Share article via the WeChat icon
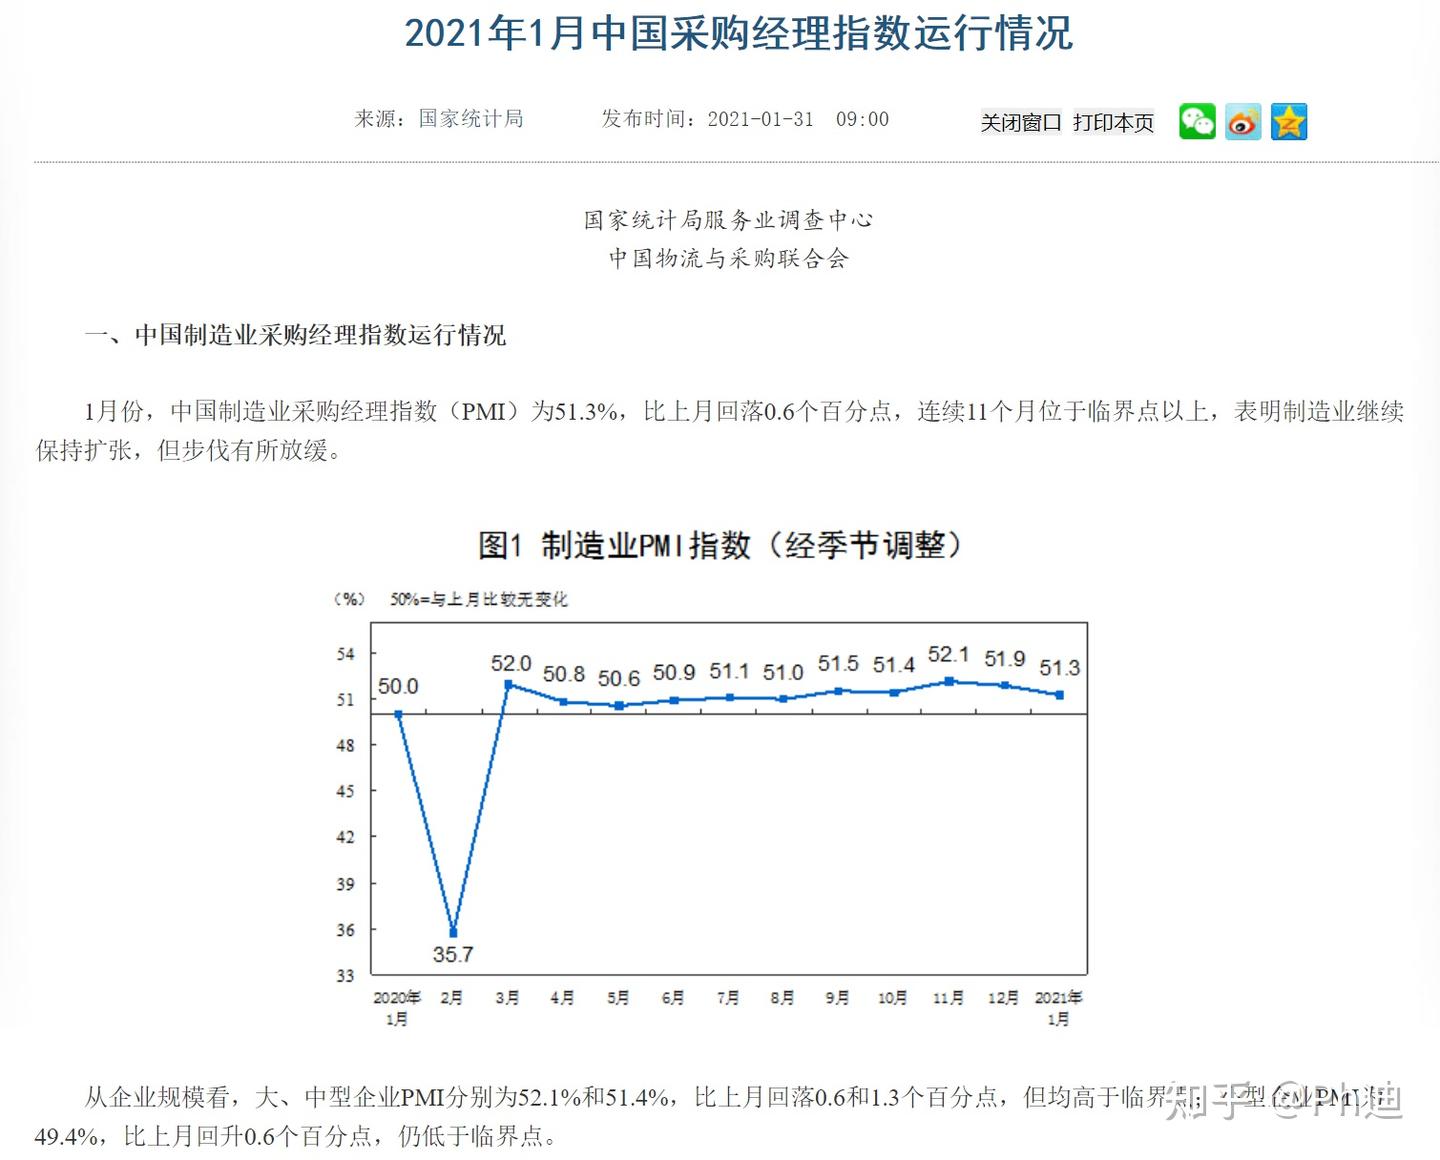The width and height of the screenshot is (1440, 1160). (1196, 120)
